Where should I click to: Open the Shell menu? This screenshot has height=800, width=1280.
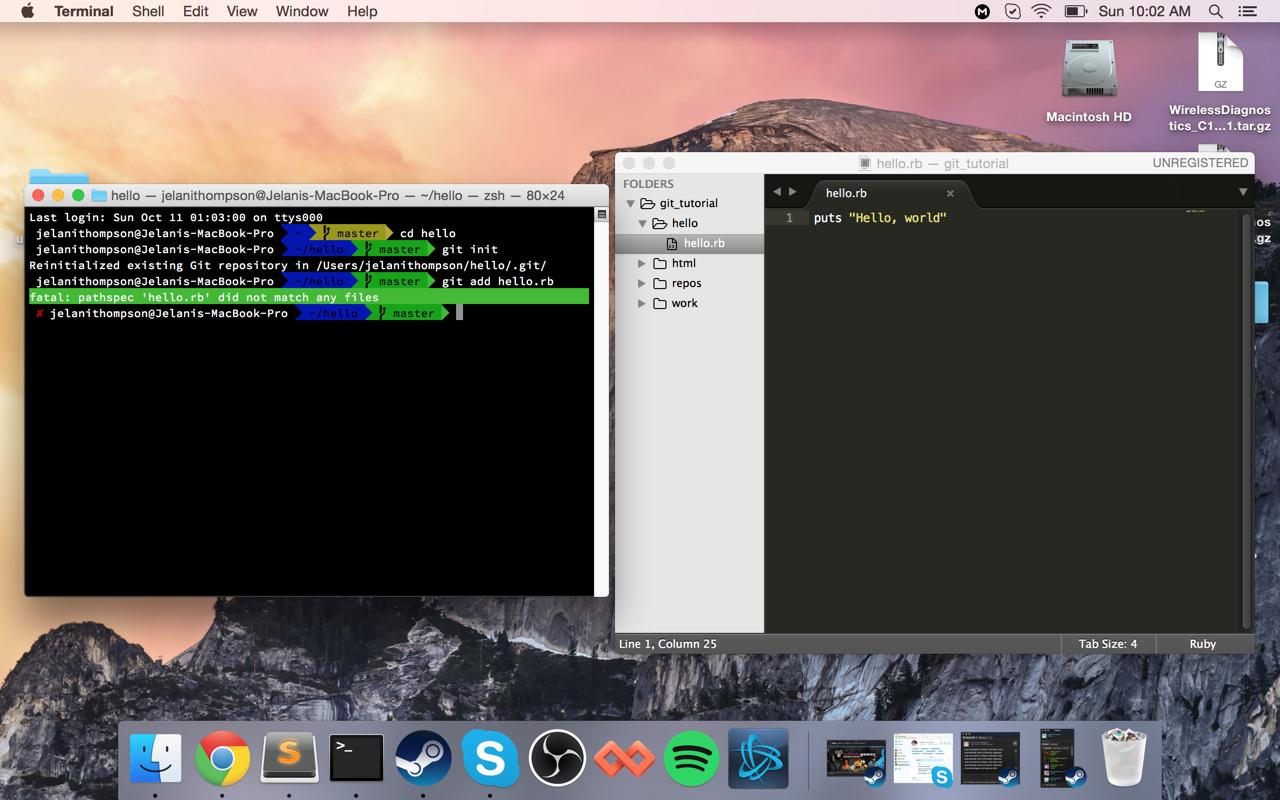tap(148, 11)
